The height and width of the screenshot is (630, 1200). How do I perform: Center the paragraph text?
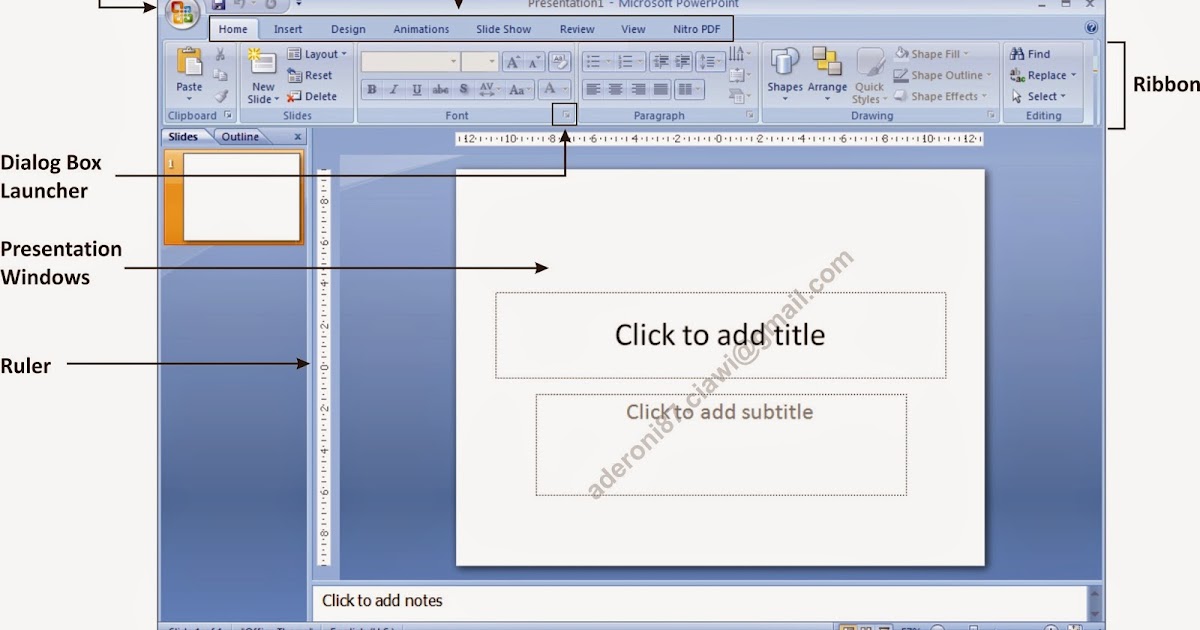(615, 89)
